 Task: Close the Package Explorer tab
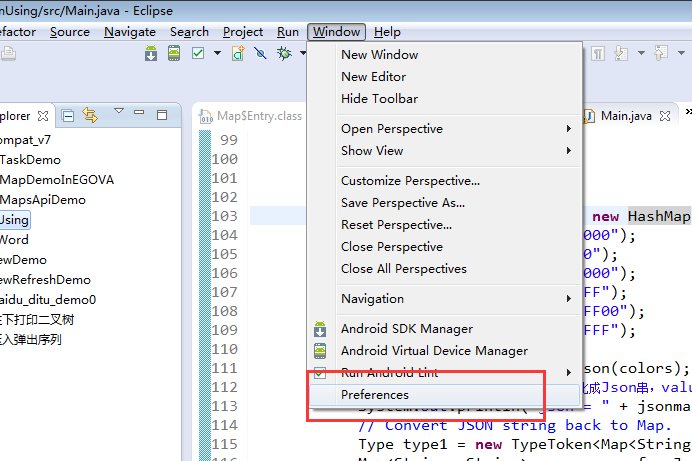(x=43, y=116)
